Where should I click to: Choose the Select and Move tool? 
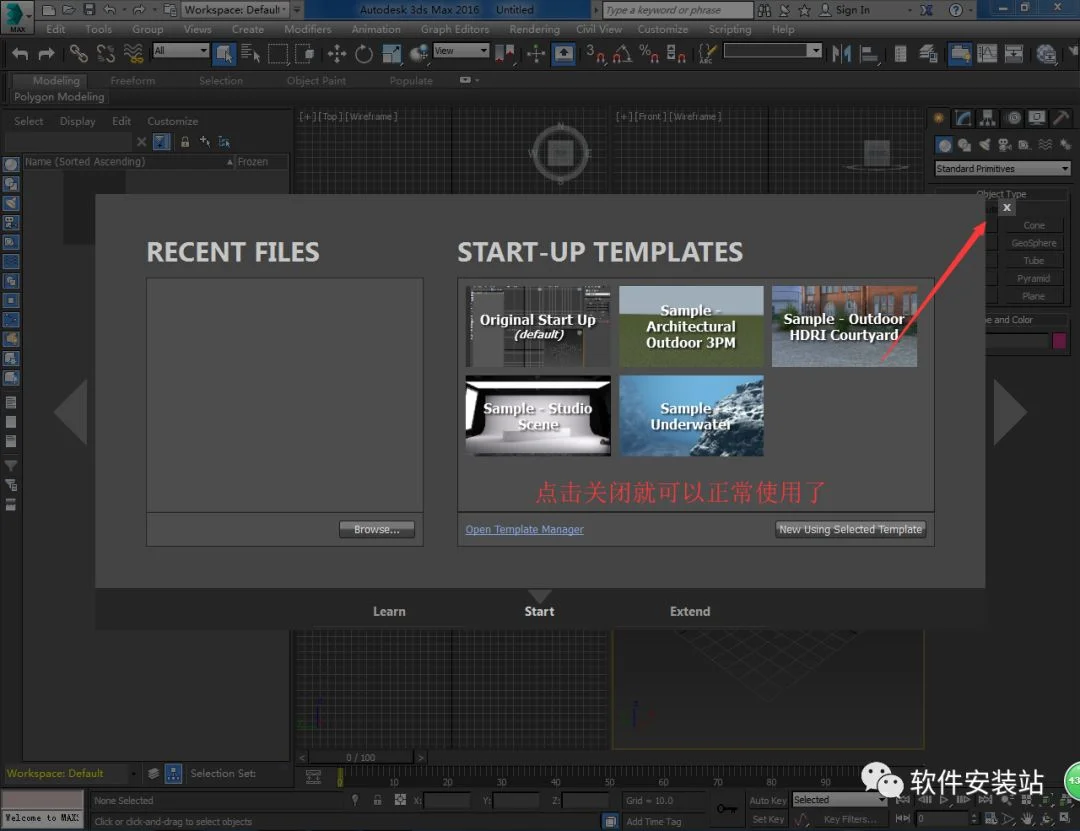(337, 53)
